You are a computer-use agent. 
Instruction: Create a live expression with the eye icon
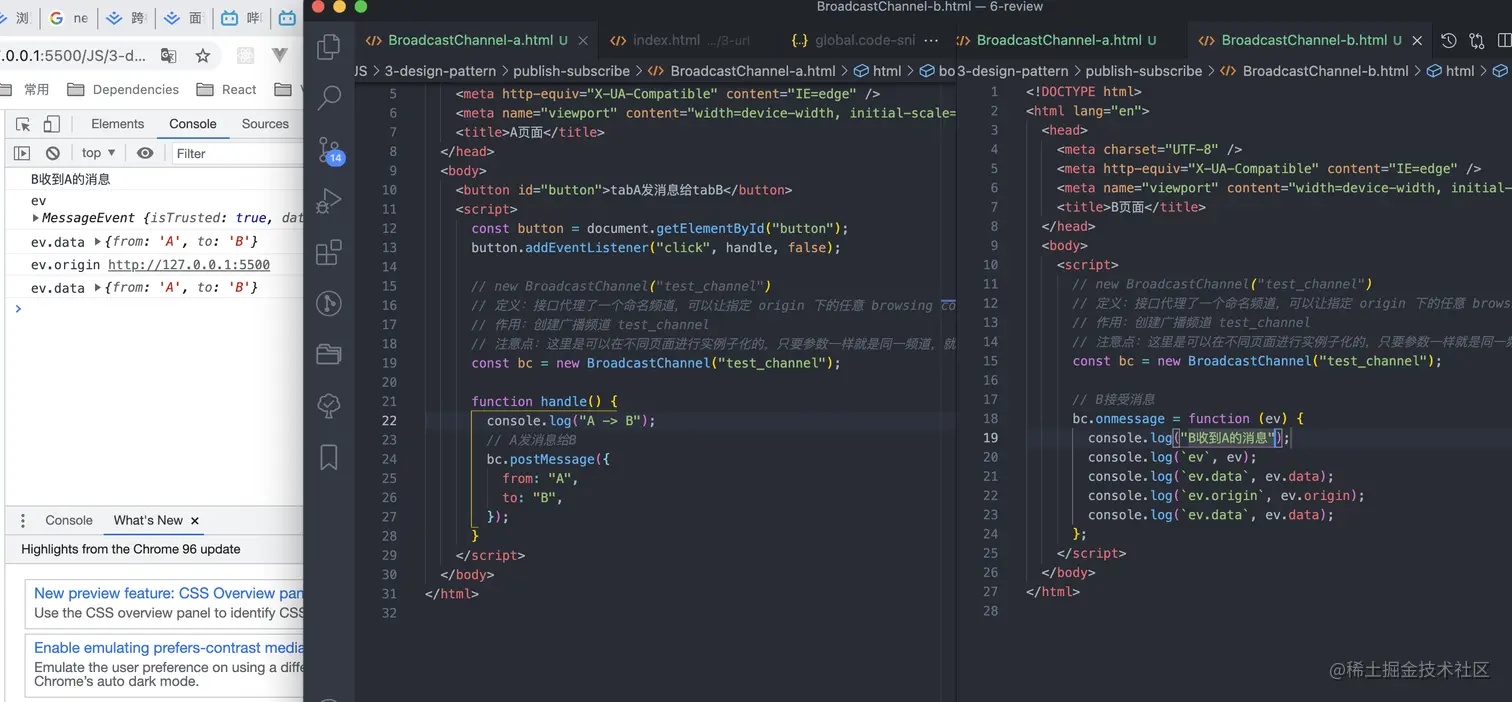[x=145, y=153]
